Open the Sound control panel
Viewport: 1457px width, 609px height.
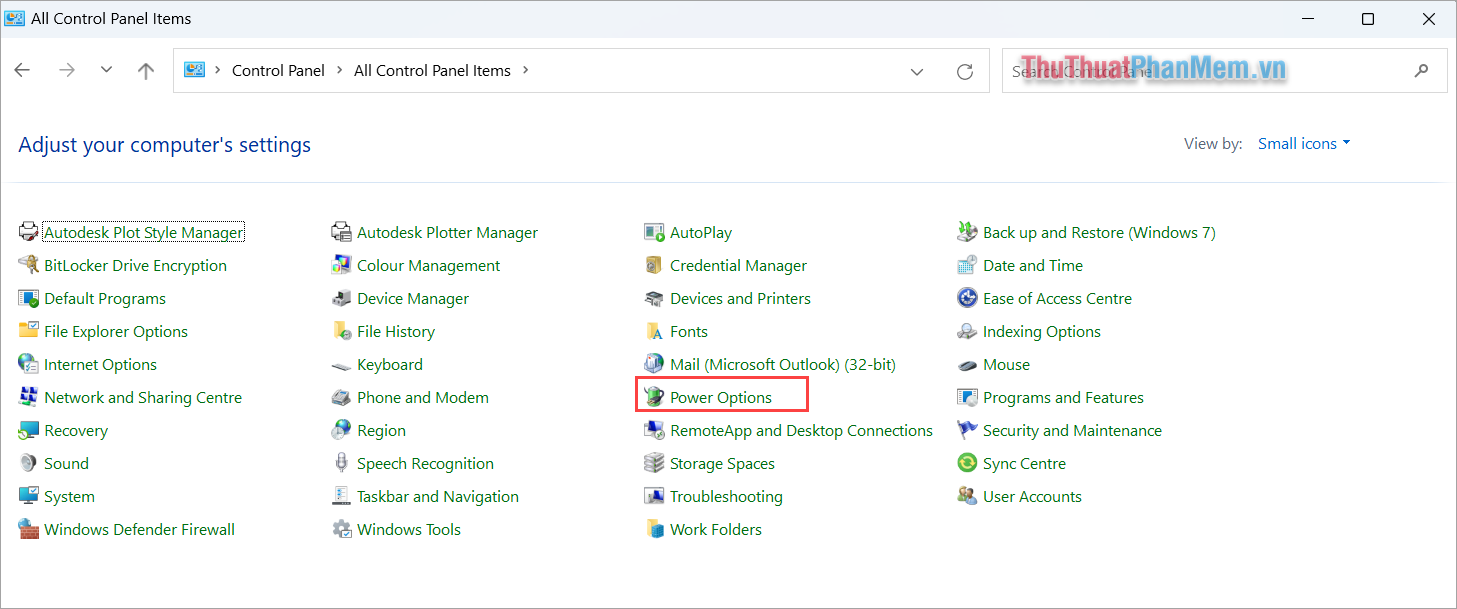pos(67,463)
